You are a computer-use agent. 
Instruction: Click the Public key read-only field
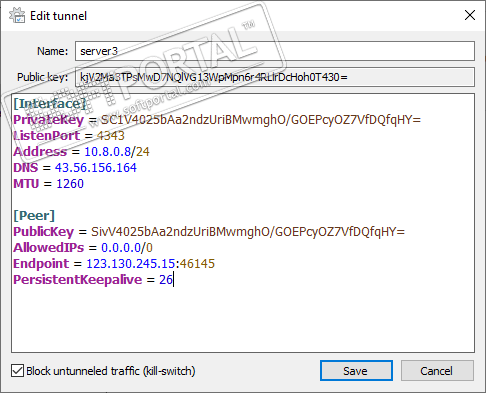[275, 77]
